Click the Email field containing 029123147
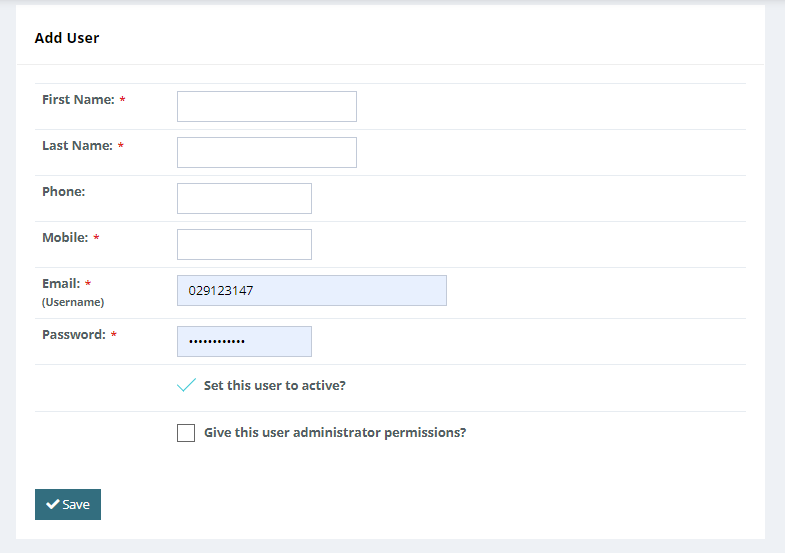This screenshot has width=785, height=553. tap(311, 290)
